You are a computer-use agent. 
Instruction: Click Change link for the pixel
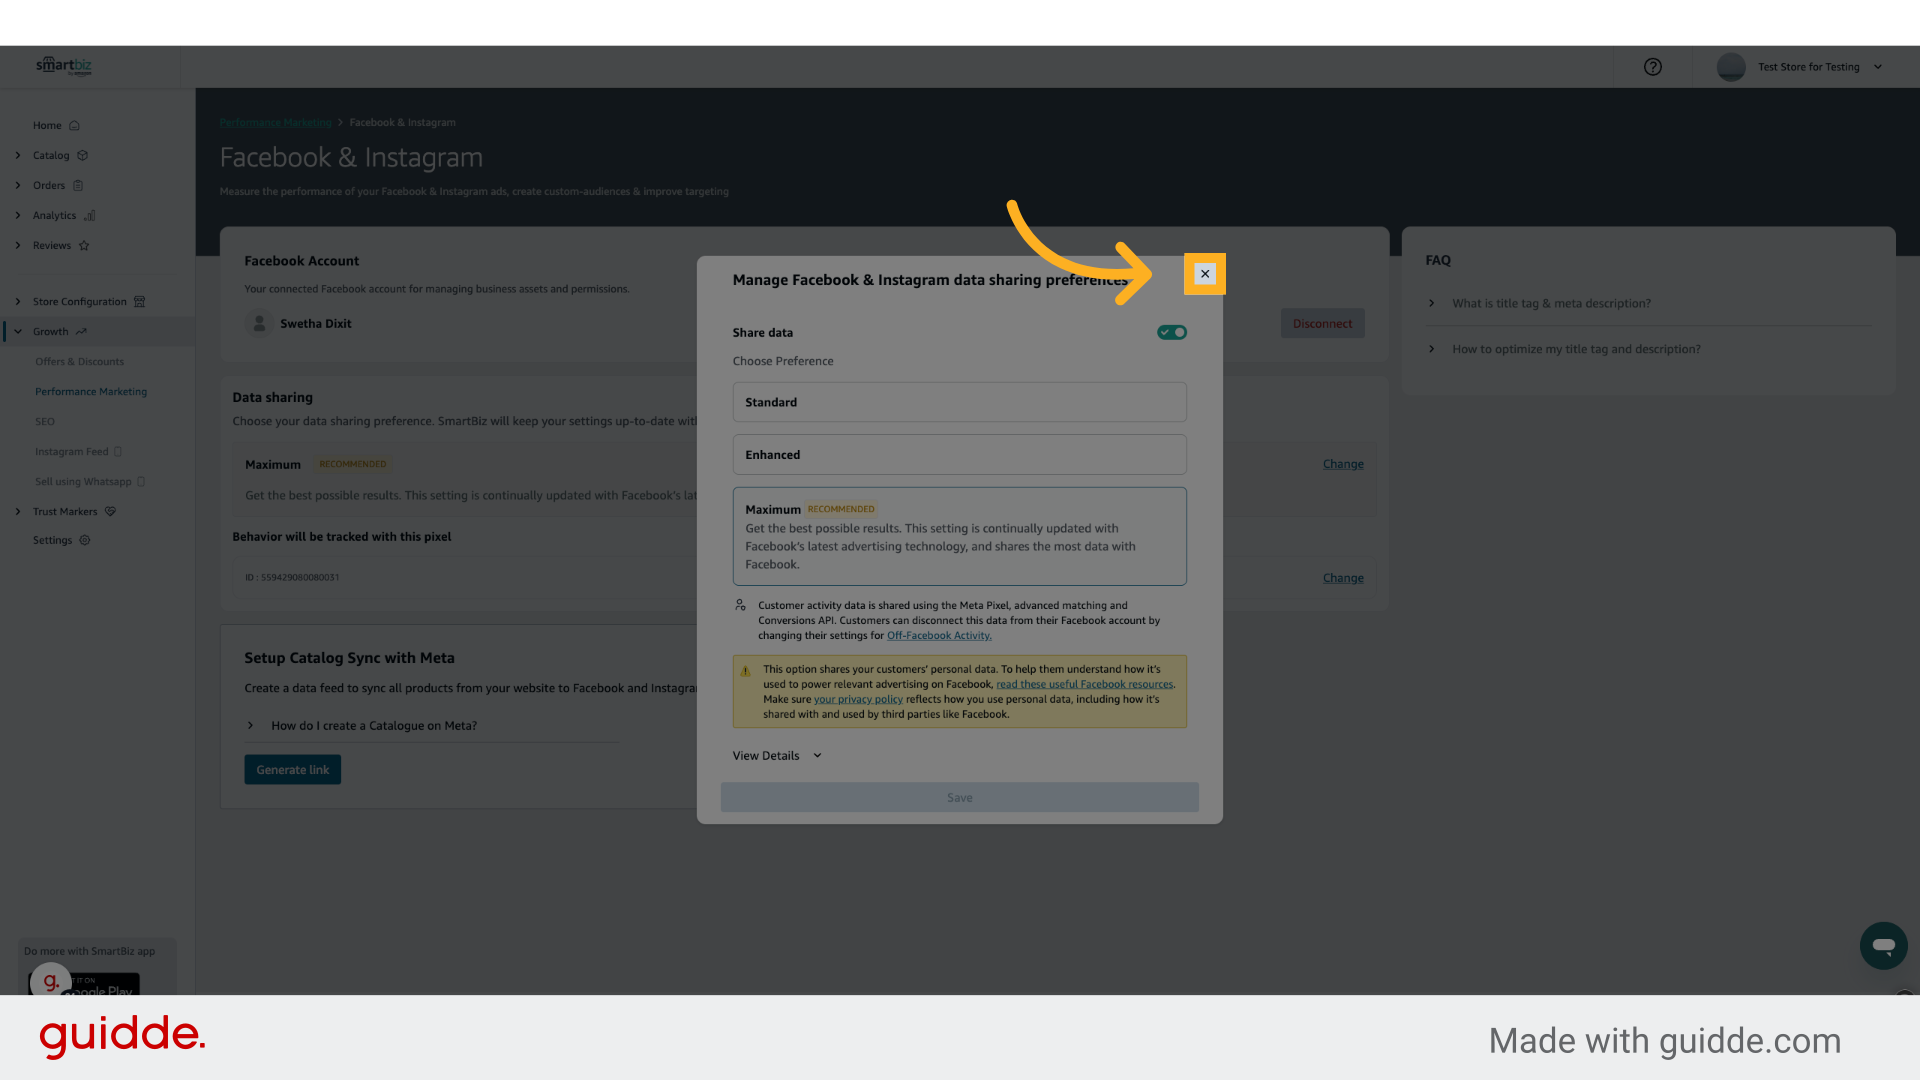[1343, 578]
